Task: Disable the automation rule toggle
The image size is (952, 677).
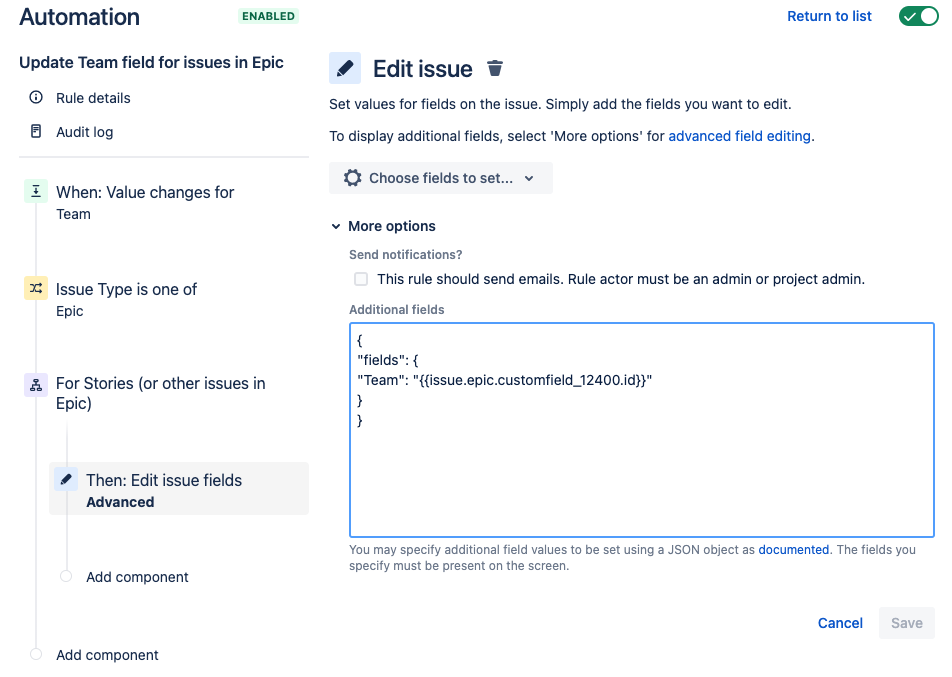Action: 917,16
